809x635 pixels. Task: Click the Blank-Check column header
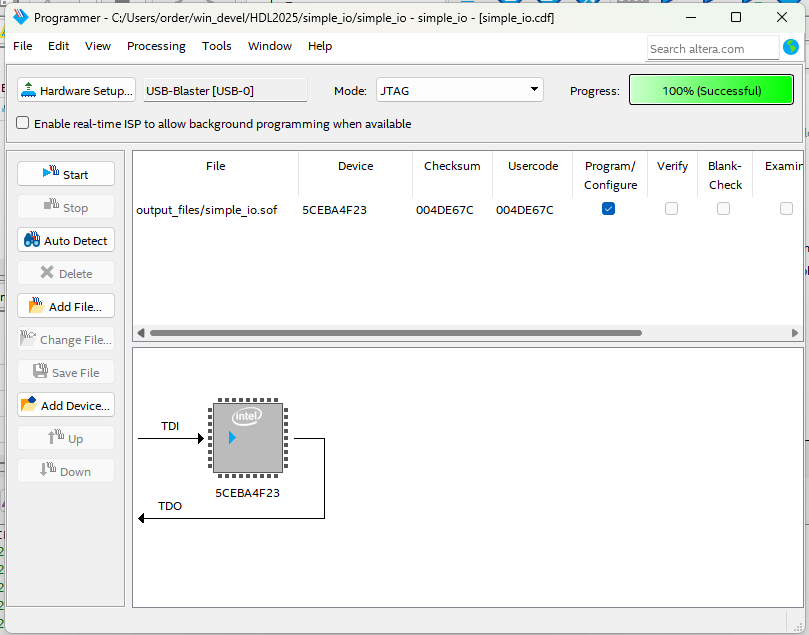(725, 174)
